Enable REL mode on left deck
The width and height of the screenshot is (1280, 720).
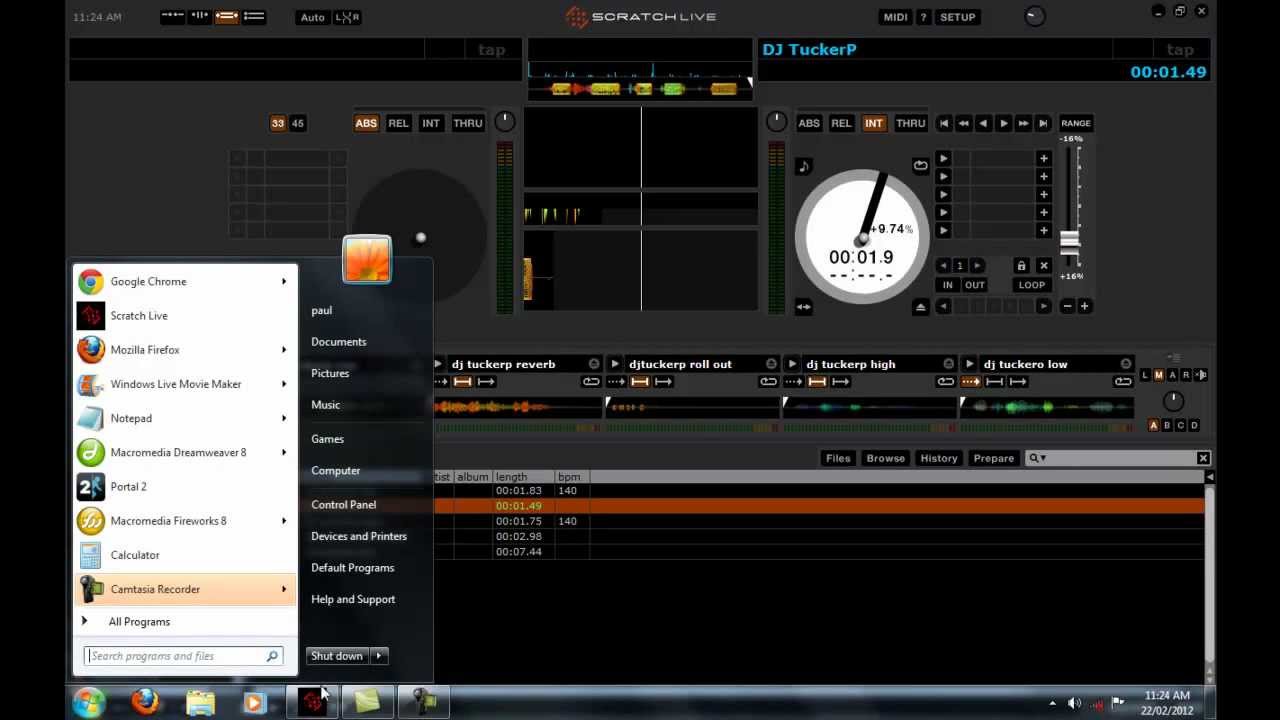point(398,124)
